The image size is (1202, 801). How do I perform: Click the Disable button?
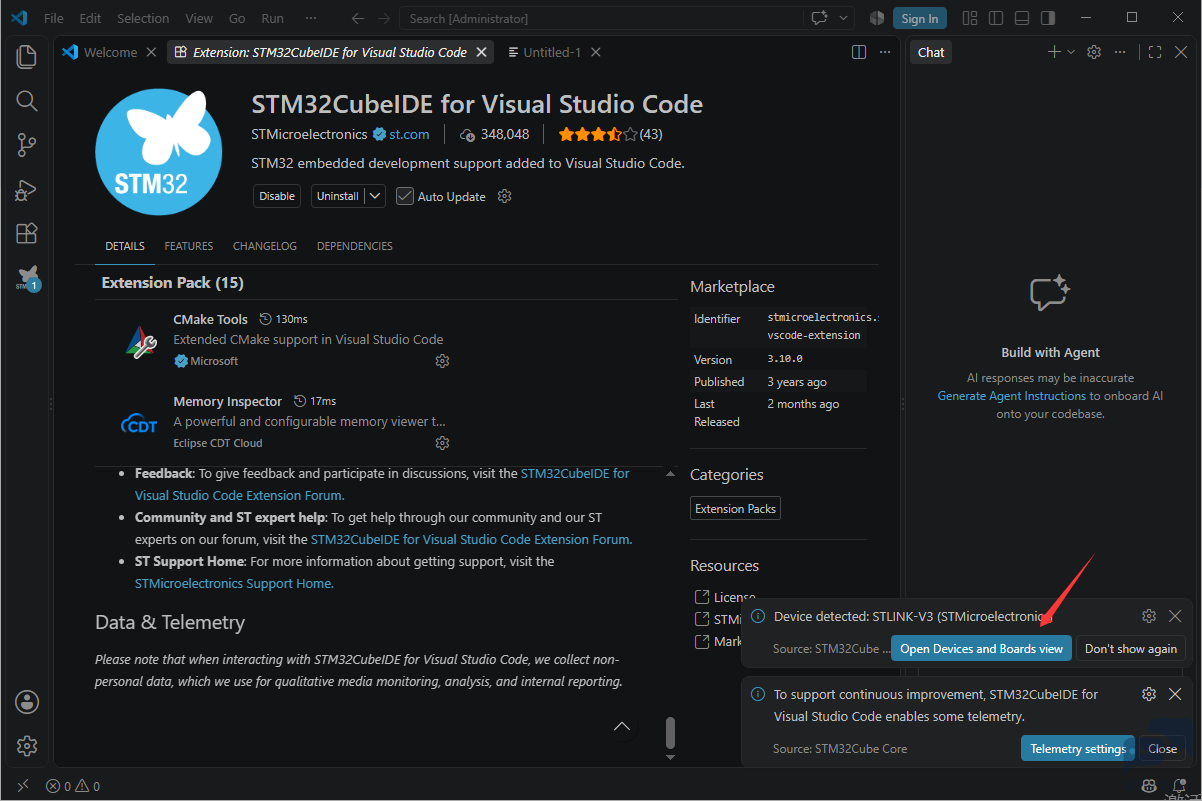277,196
